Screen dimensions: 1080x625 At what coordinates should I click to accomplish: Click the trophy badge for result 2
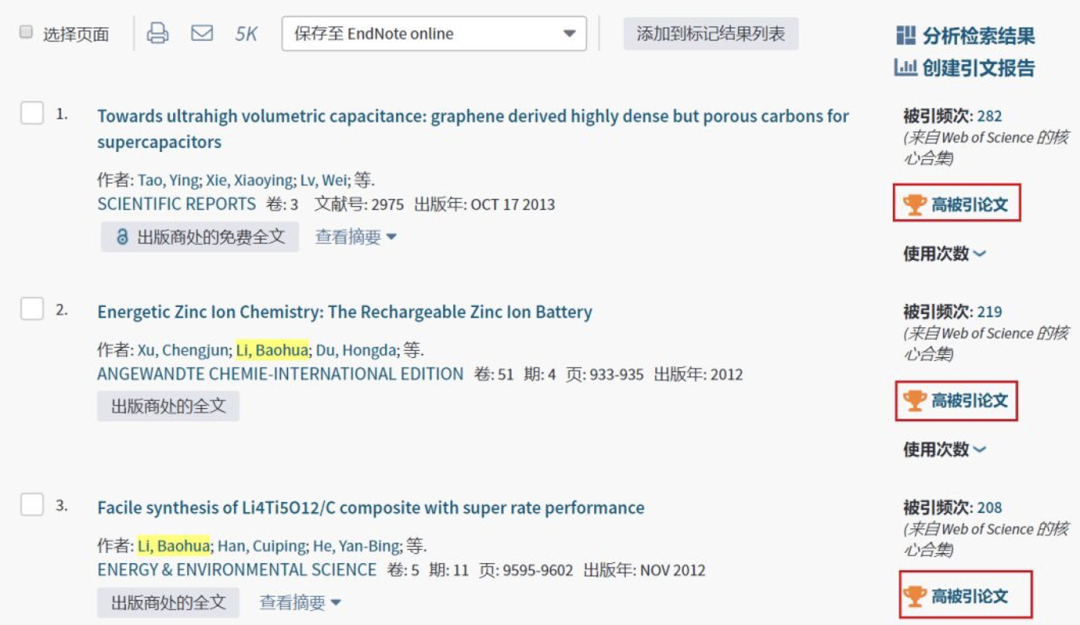pyautogui.click(x=914, y=401)
